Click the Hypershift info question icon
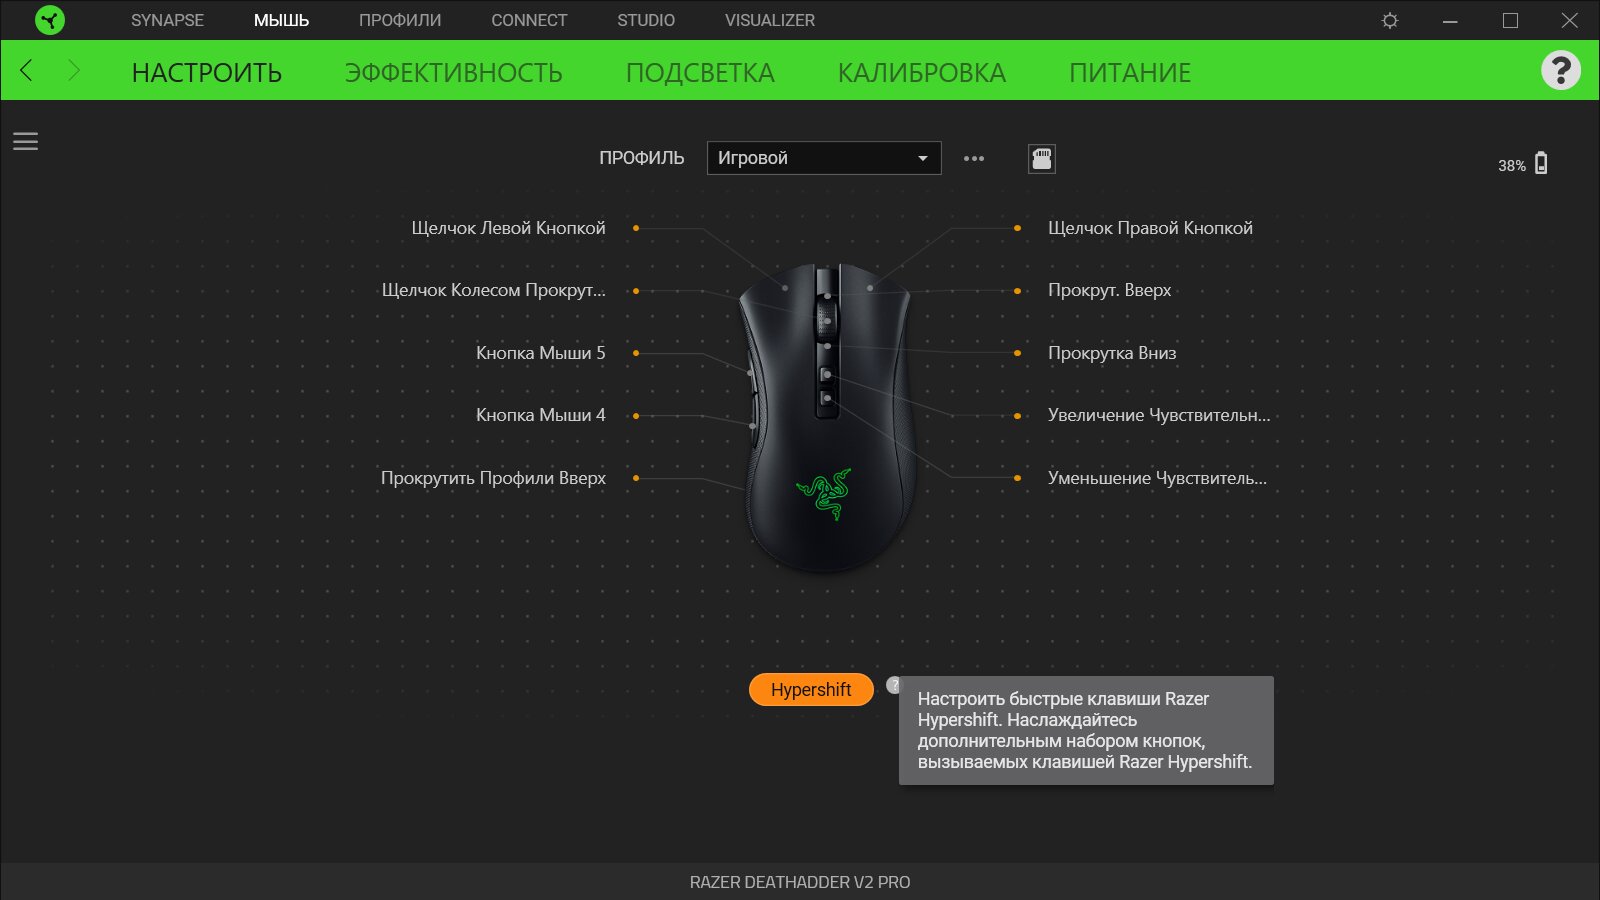This screenshot has height=900, width=1600. (893, 685)
